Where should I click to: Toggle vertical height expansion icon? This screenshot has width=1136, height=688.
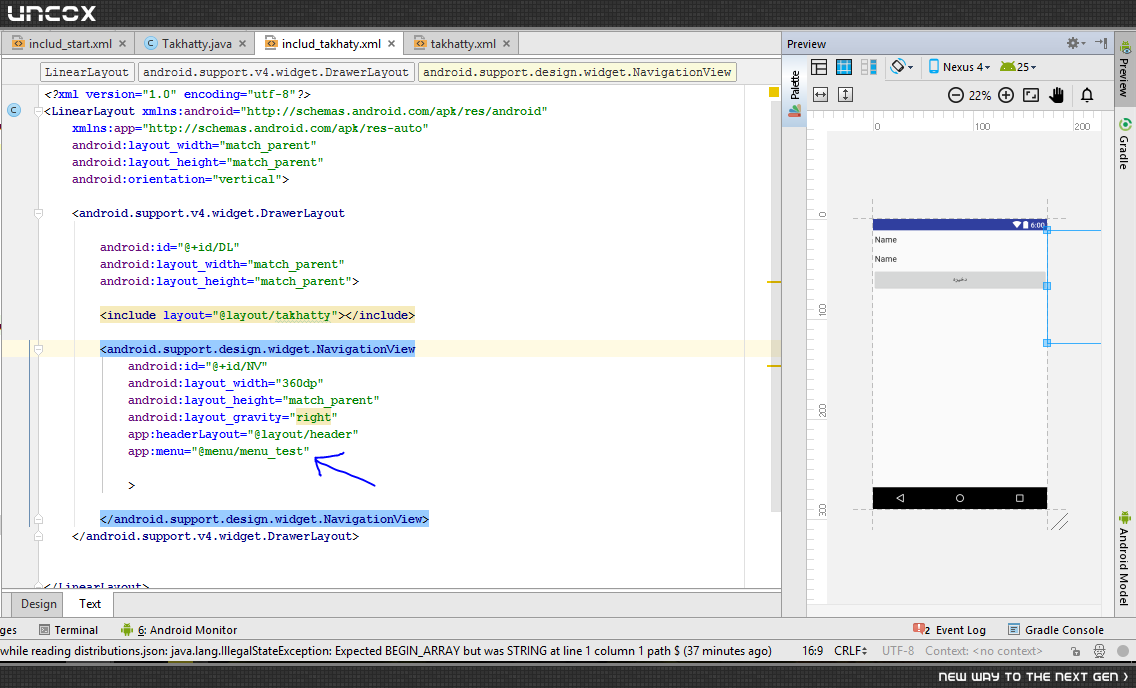pos(845,95)
